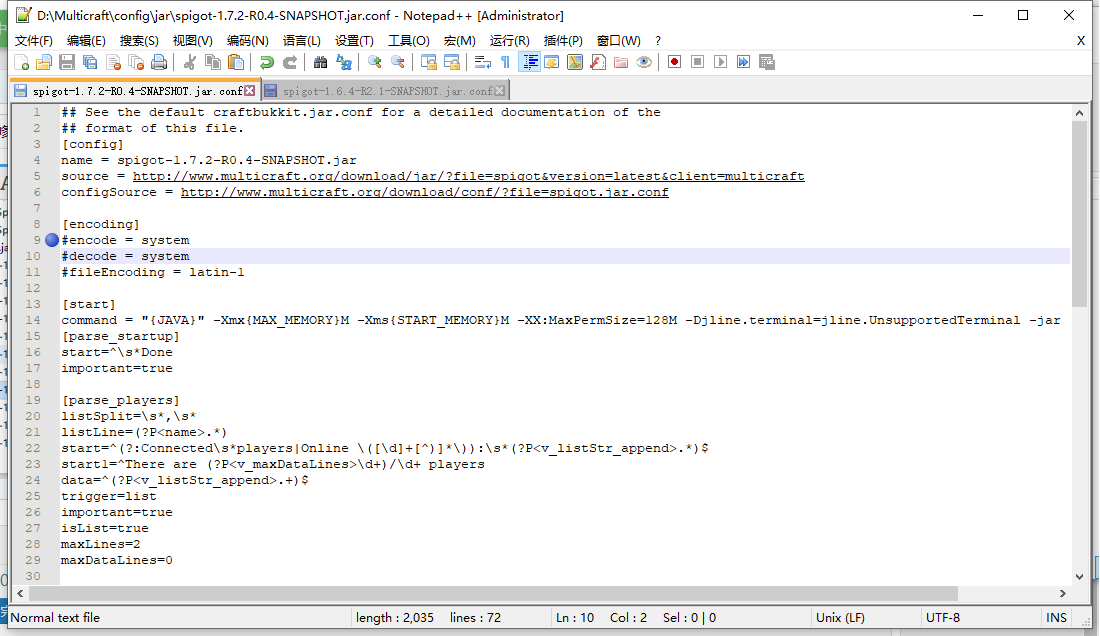Screen dimensions: 1100x636
Task: Toggle word wrap toolbar icon
Action: point(483,62)
